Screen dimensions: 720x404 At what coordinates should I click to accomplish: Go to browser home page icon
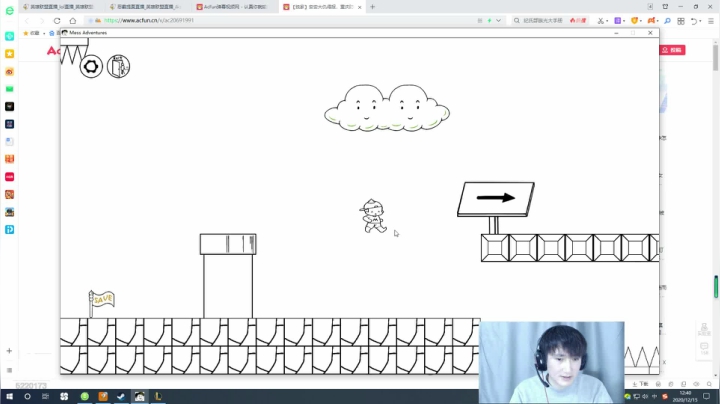pyautogui.click(x=73, y=21)
